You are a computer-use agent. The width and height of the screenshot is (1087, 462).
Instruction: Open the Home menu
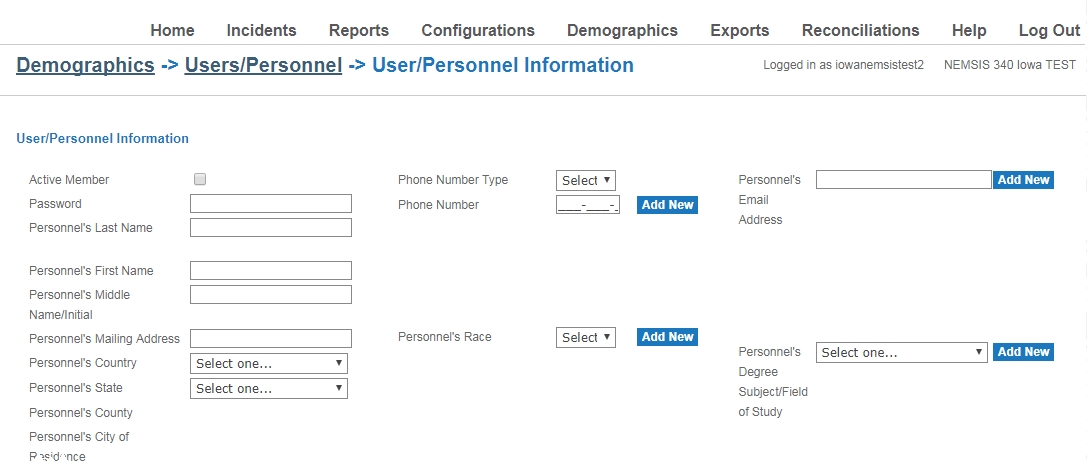click(x=172, y=30)
